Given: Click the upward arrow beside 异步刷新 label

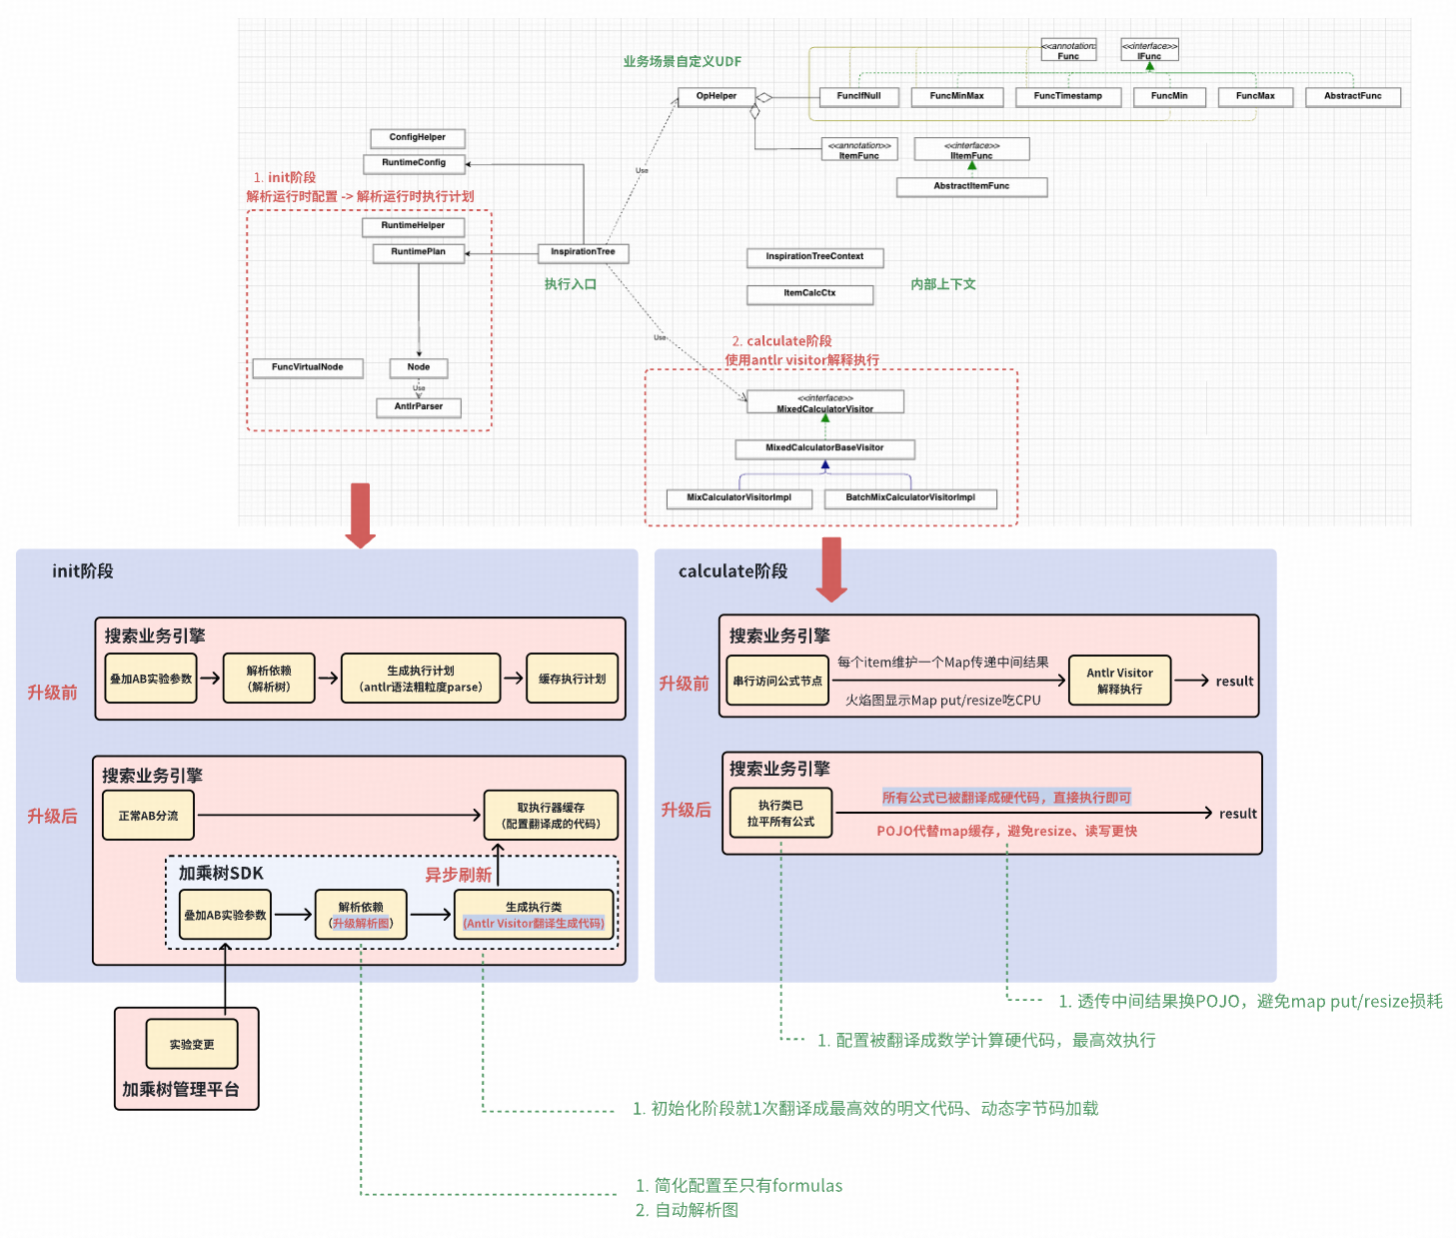Looking at the screenshot, I should point(498,857).
